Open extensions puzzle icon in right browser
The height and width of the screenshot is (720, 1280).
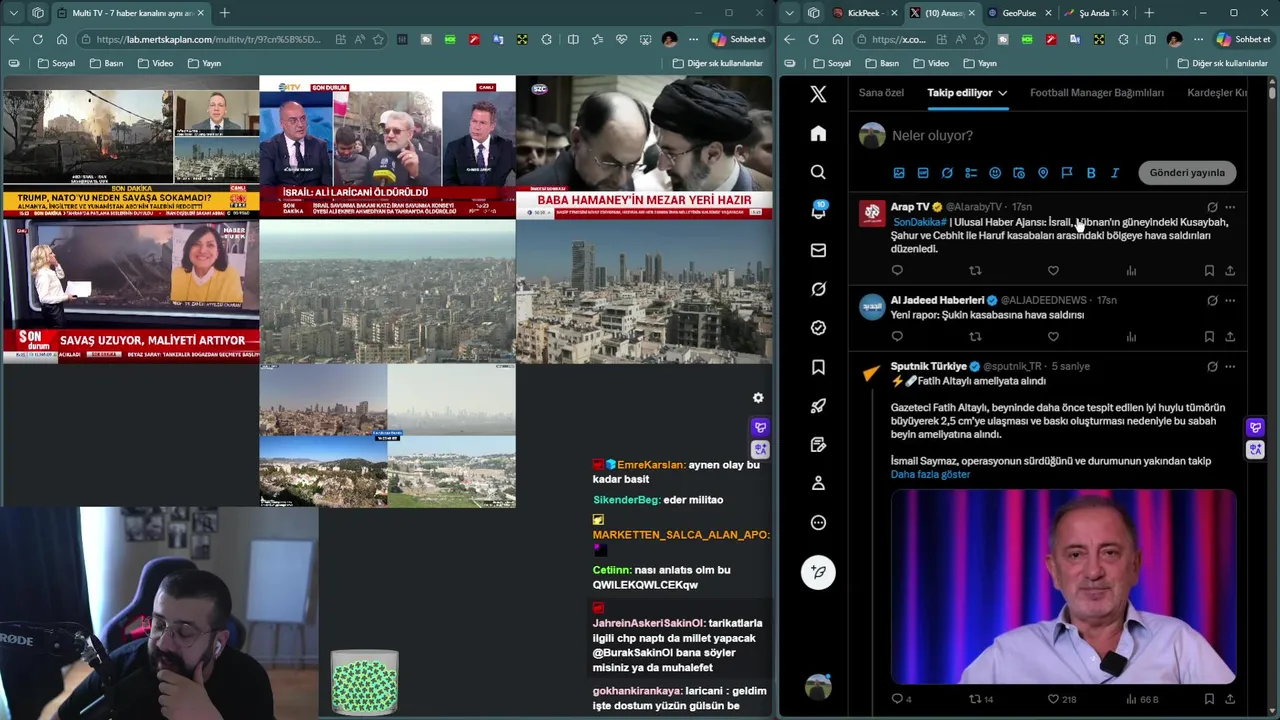pyautogui.click(x=1124, y=39)
